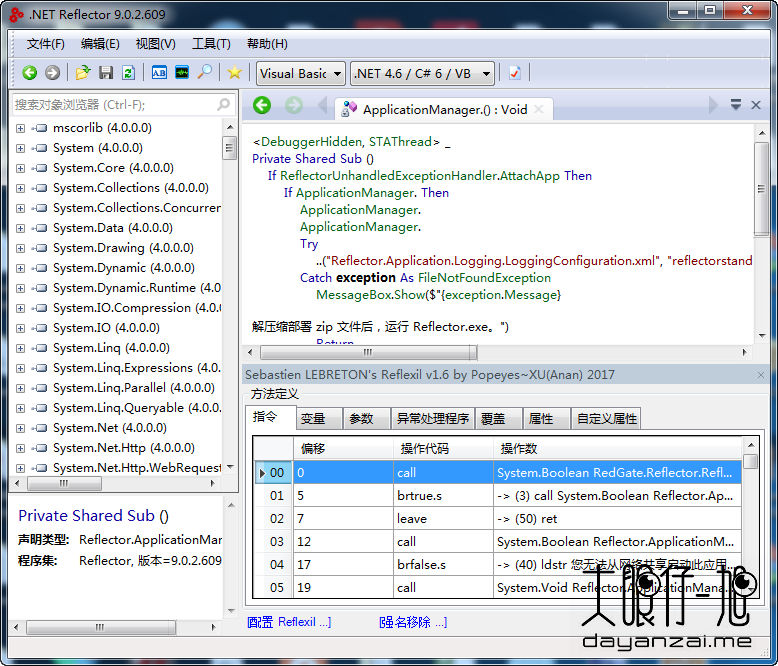Click the code pane vertical scrollbar thumb

click(x=761, y=189)
